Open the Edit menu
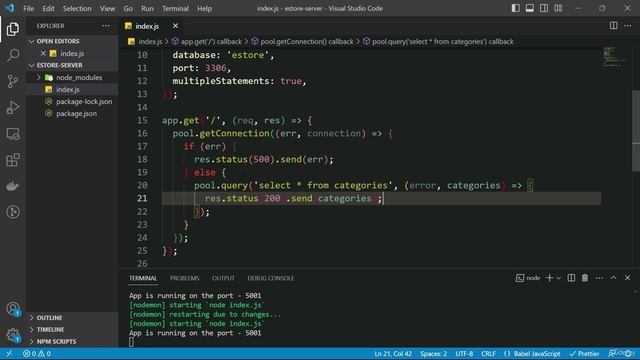This screenshot has width=640, height=360. point(48,8)
